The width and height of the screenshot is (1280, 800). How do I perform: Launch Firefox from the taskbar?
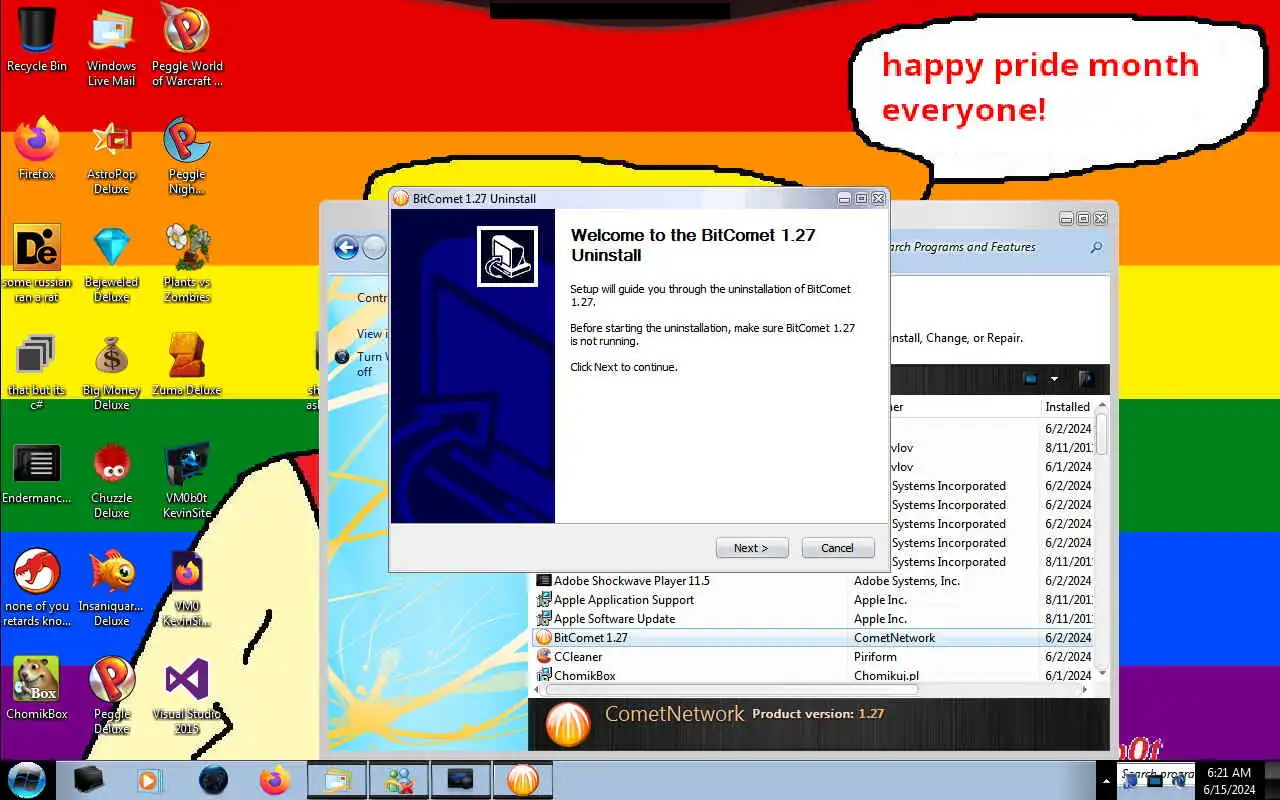pos(274,780)
